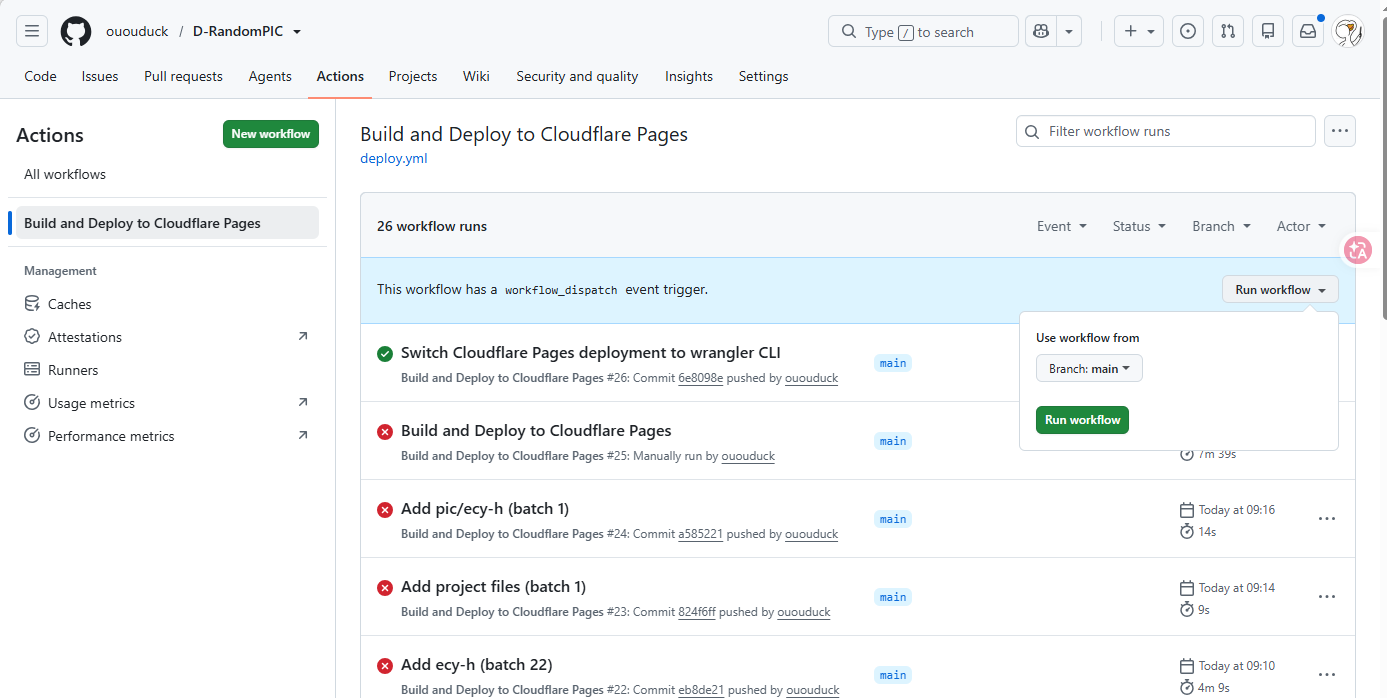Switch to the Code tab

(x=40, y=76)
